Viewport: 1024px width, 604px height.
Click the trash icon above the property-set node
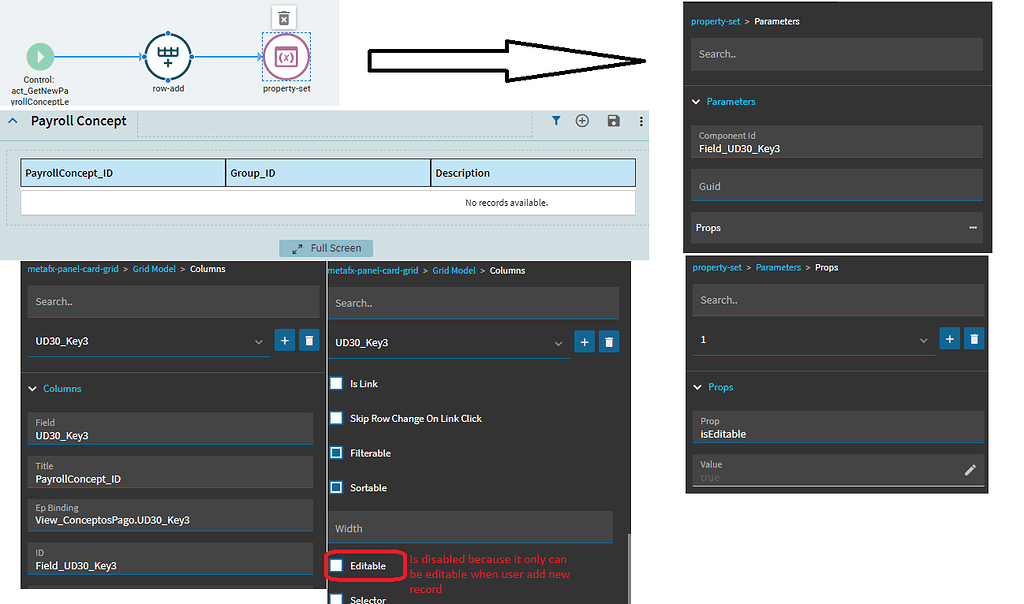(x=283, y=17)
